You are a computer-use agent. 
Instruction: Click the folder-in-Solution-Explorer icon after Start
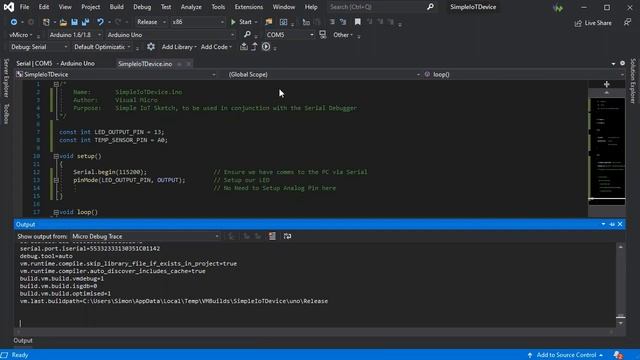click(x=268, y=22)
